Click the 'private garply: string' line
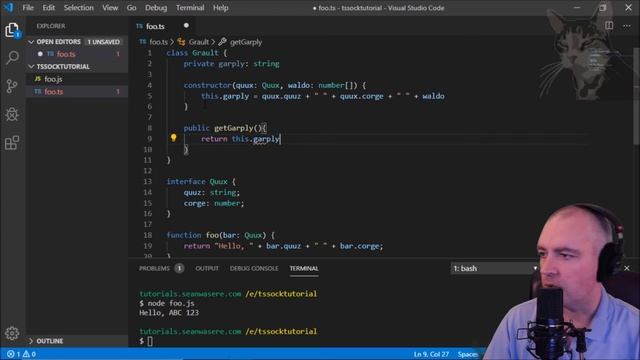This screenshot has height=360, width=640. click(231, 64)
